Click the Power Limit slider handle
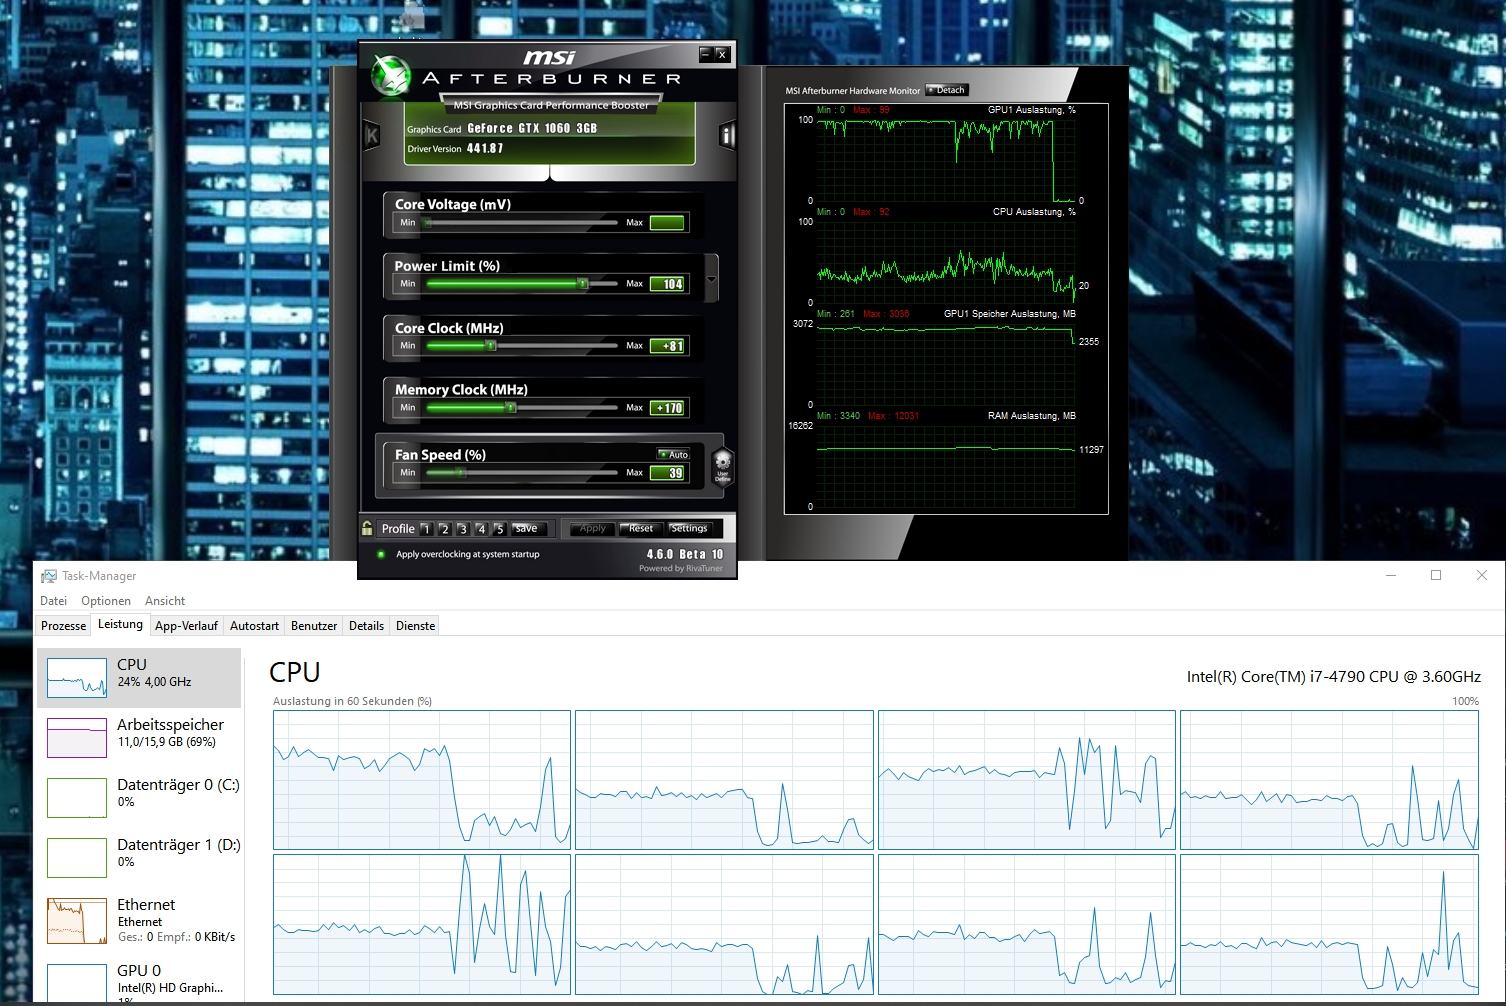The height and width of the screenshot is (1006, 1506). pos(582,284)
